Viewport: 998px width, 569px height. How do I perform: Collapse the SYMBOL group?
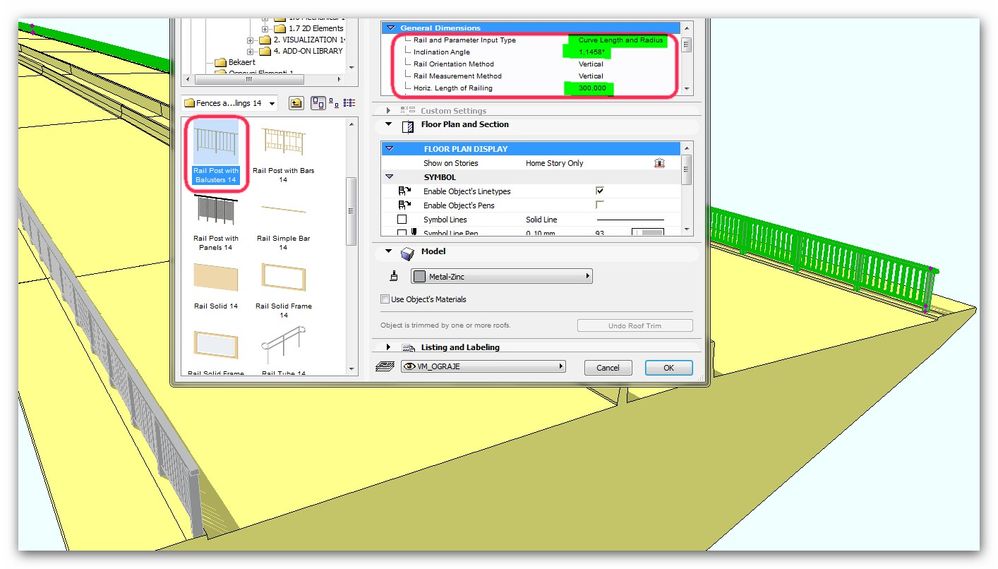click(390, 176)
